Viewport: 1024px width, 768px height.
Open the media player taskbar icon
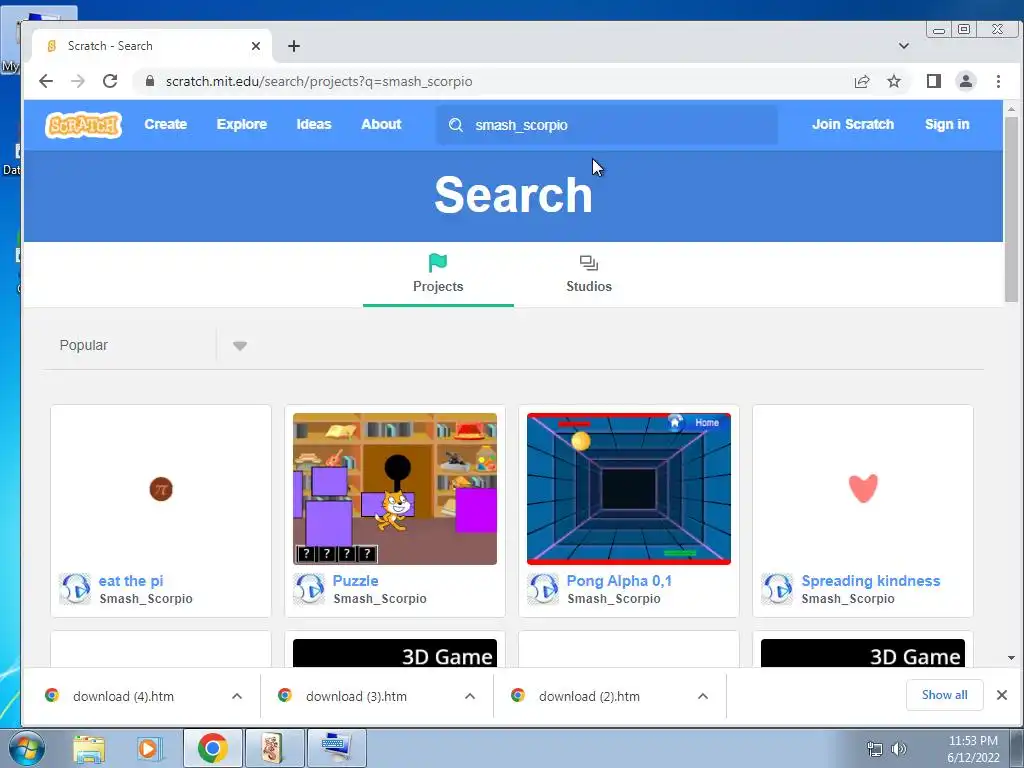[x=148, y=748]
